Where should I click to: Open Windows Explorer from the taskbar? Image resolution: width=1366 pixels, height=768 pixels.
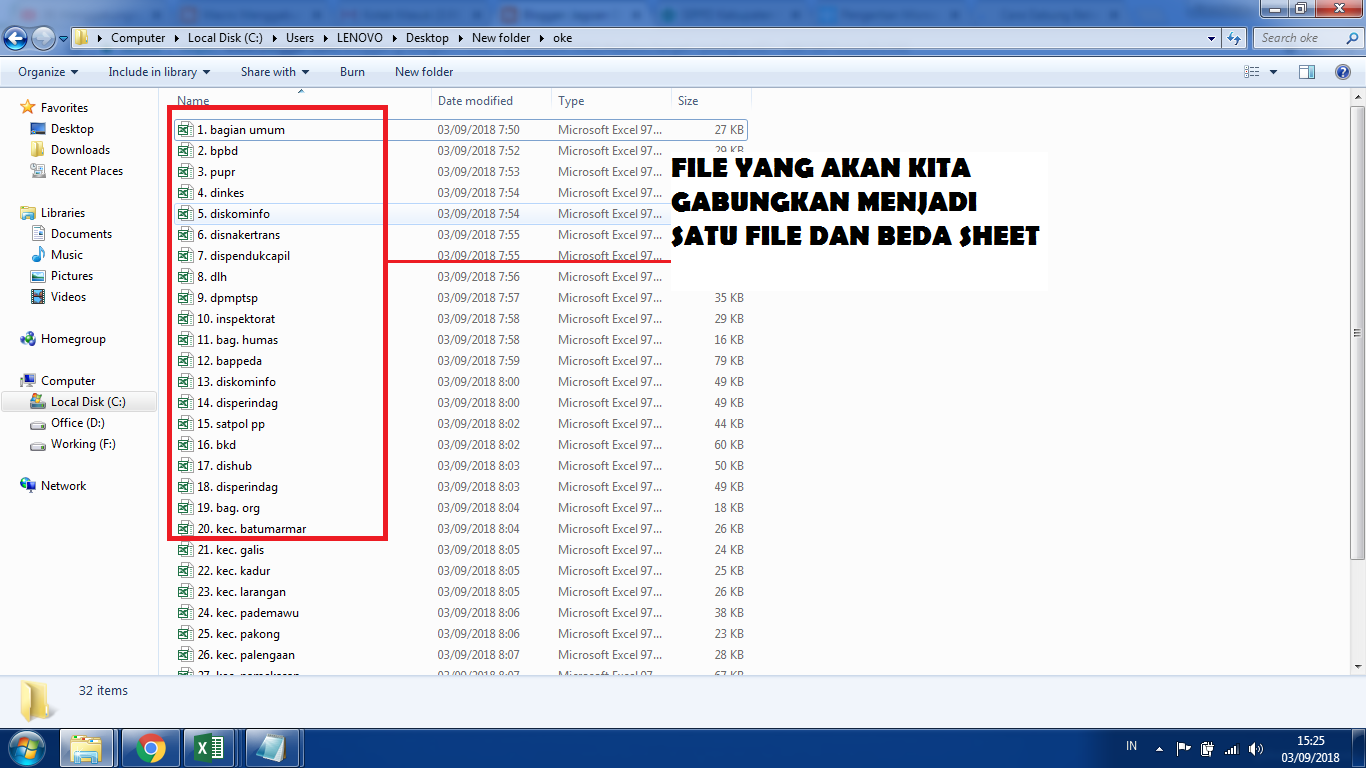(x=87, y=747)
